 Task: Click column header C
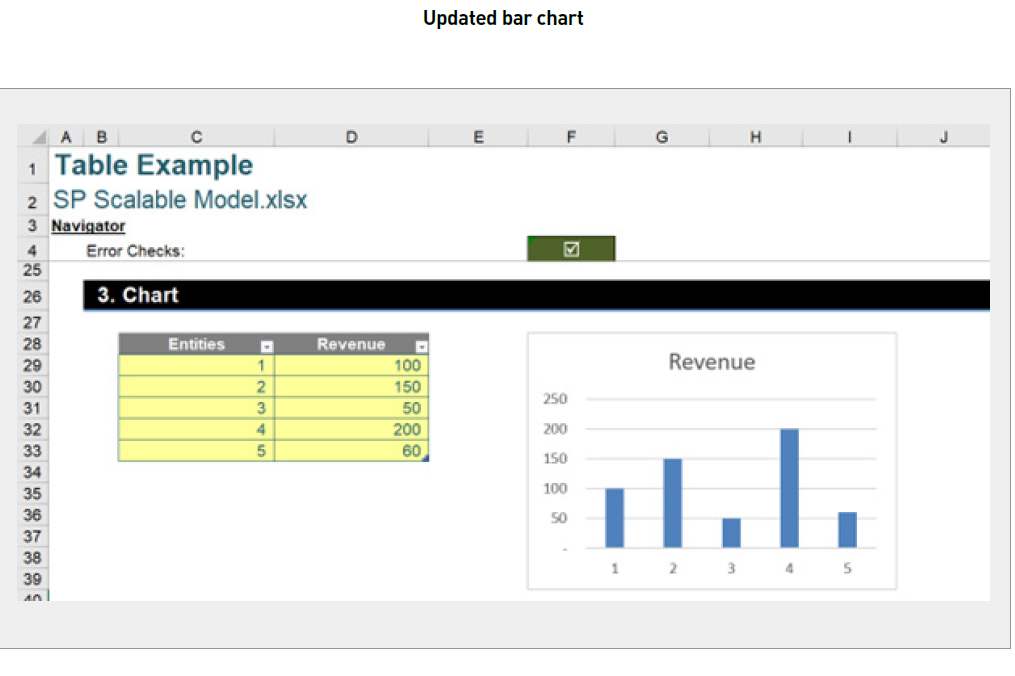(x=195, y=137)
